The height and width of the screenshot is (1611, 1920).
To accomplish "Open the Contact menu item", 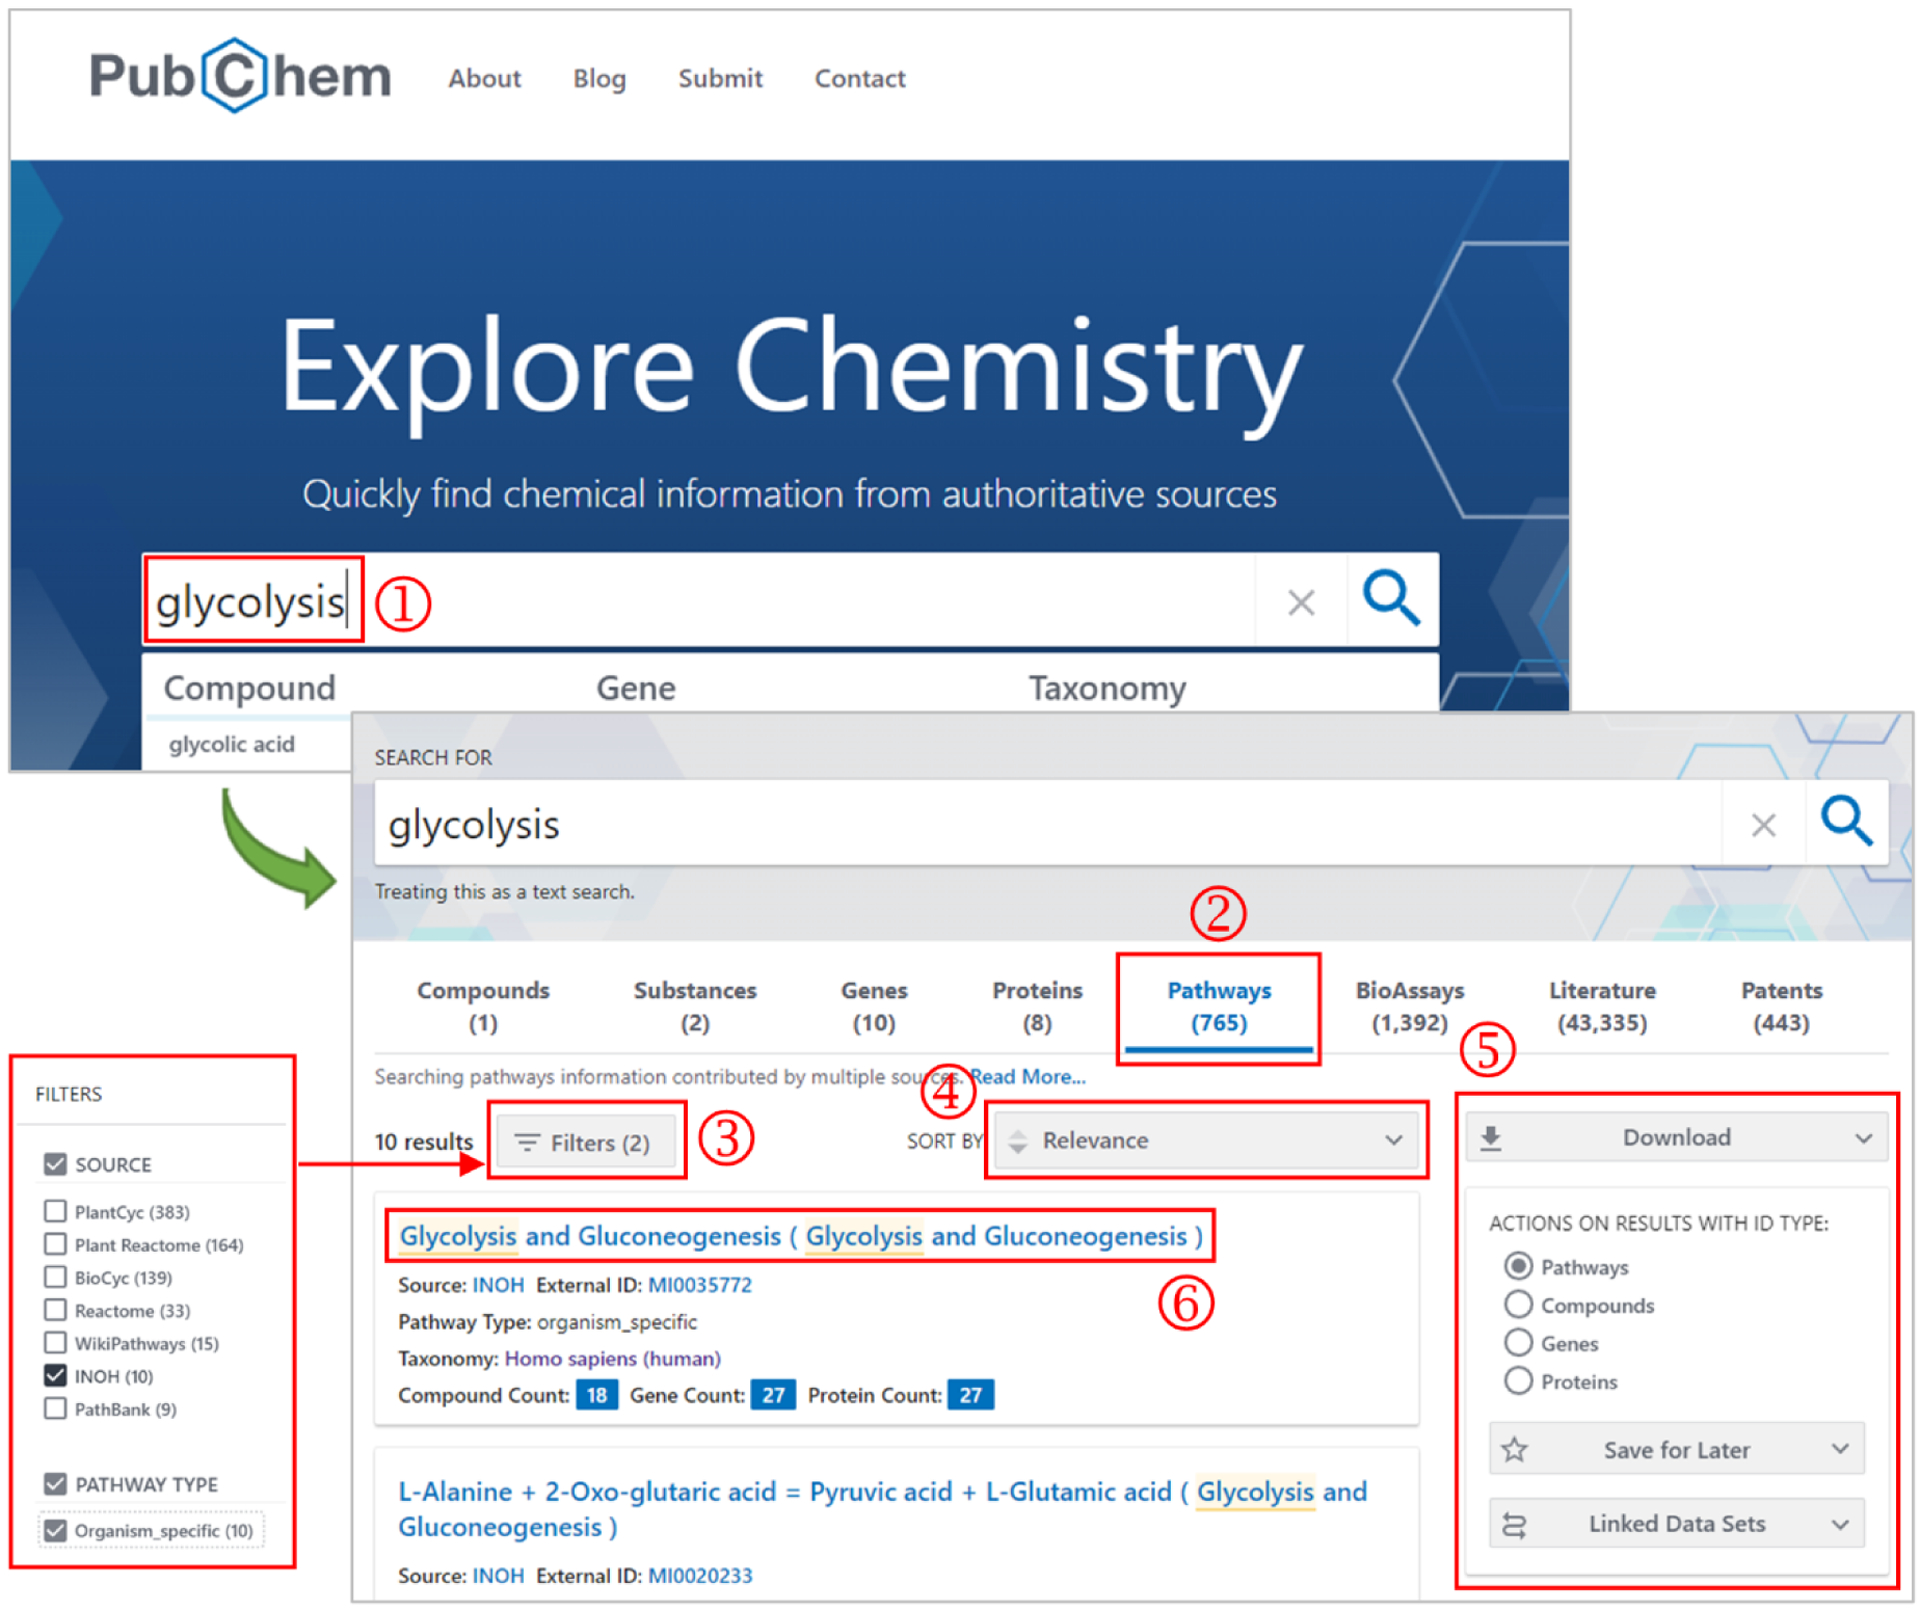I will tap(860, 78).
